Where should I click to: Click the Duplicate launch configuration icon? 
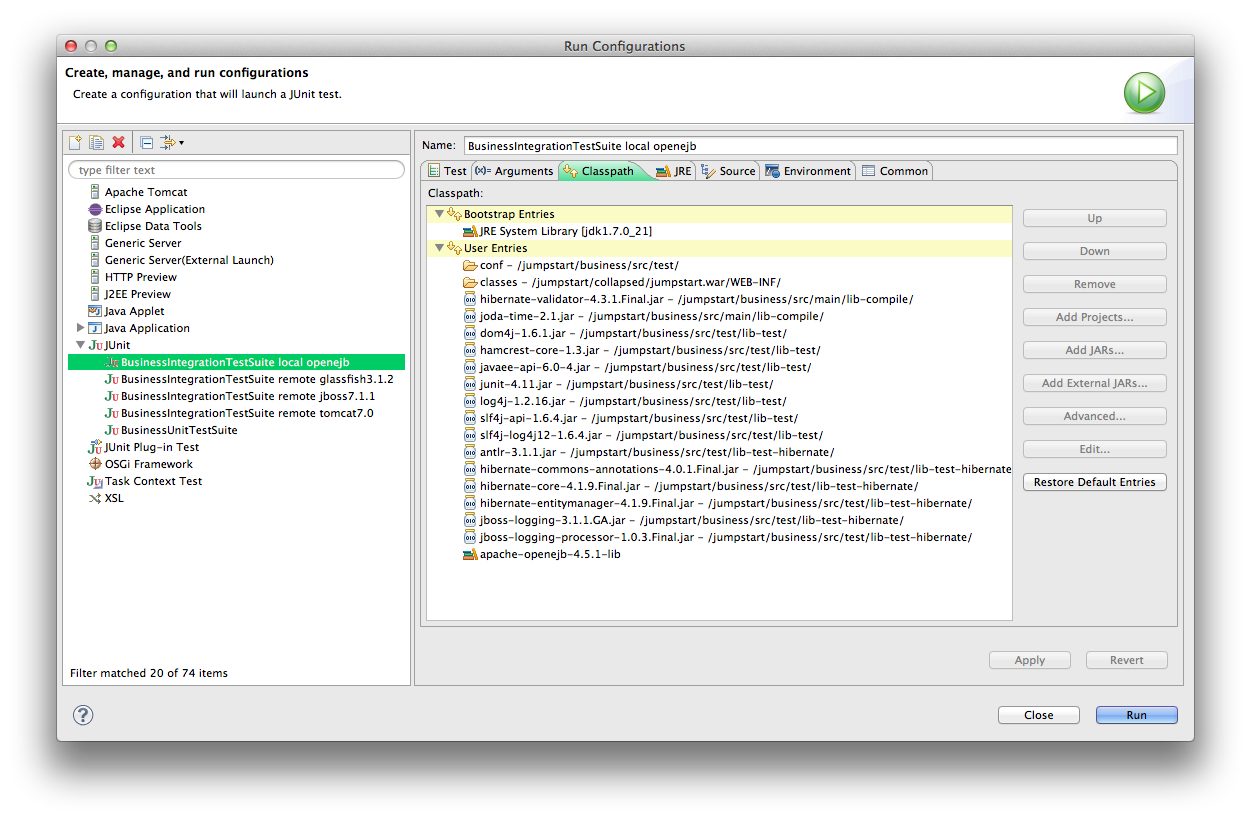(96, 143)
